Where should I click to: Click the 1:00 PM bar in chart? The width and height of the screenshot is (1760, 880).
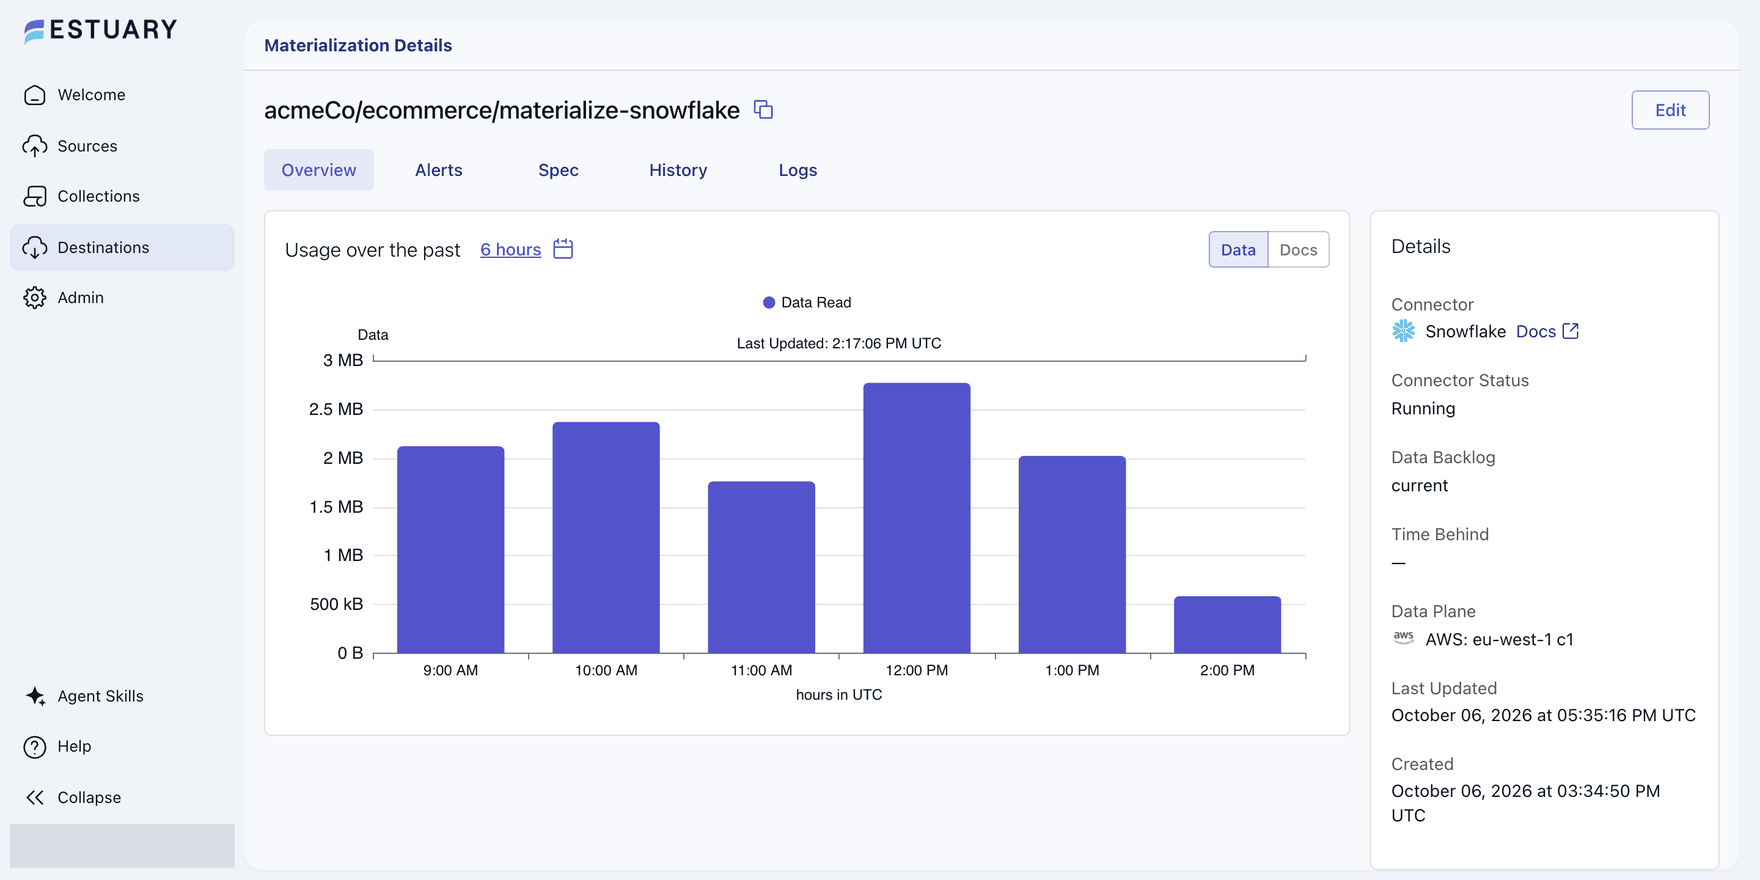point(1072,555)
